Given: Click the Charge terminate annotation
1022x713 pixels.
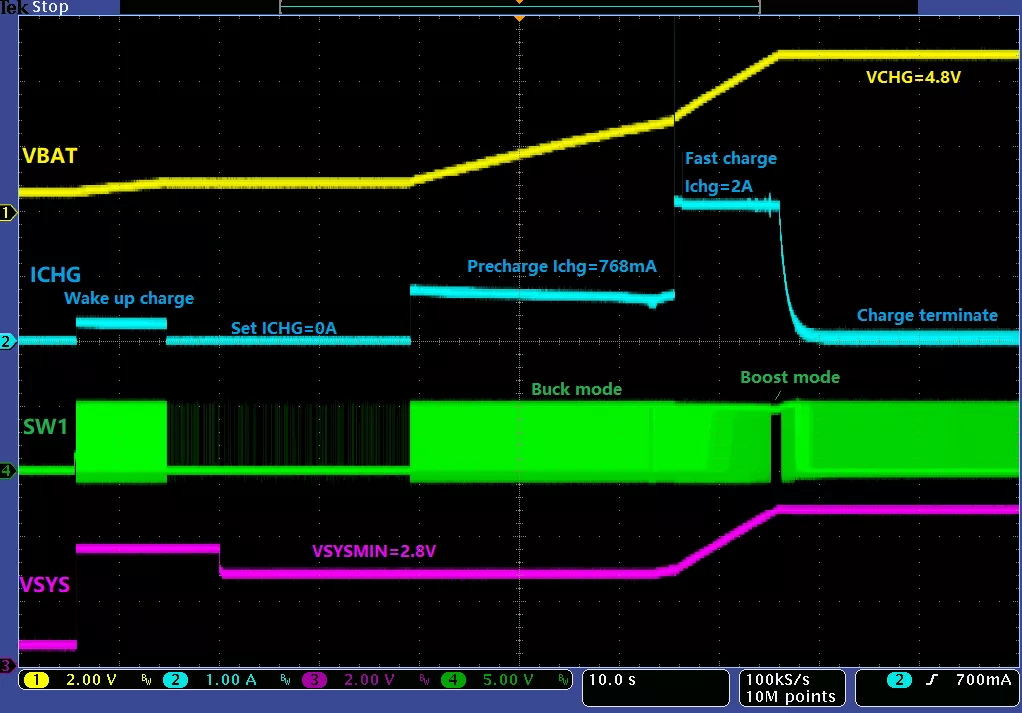Looking at the screenshot, I should pyautogui.click(x=927, y=315).
